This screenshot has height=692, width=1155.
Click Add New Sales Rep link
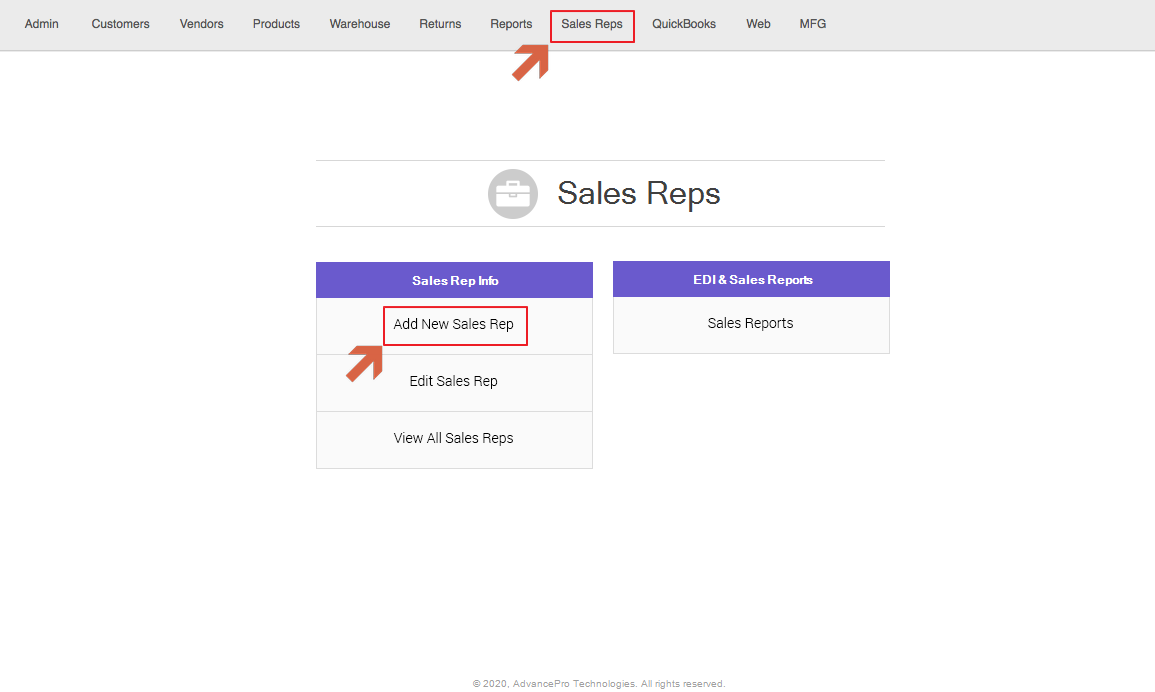tap(454, 324)
